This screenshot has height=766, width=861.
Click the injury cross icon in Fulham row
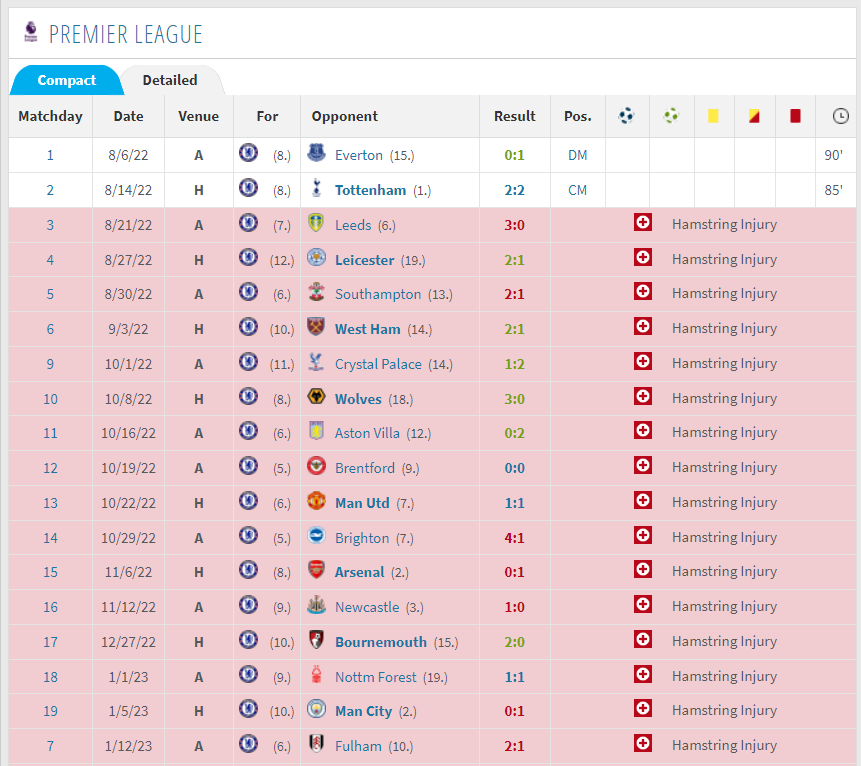(x=643, y=744)
